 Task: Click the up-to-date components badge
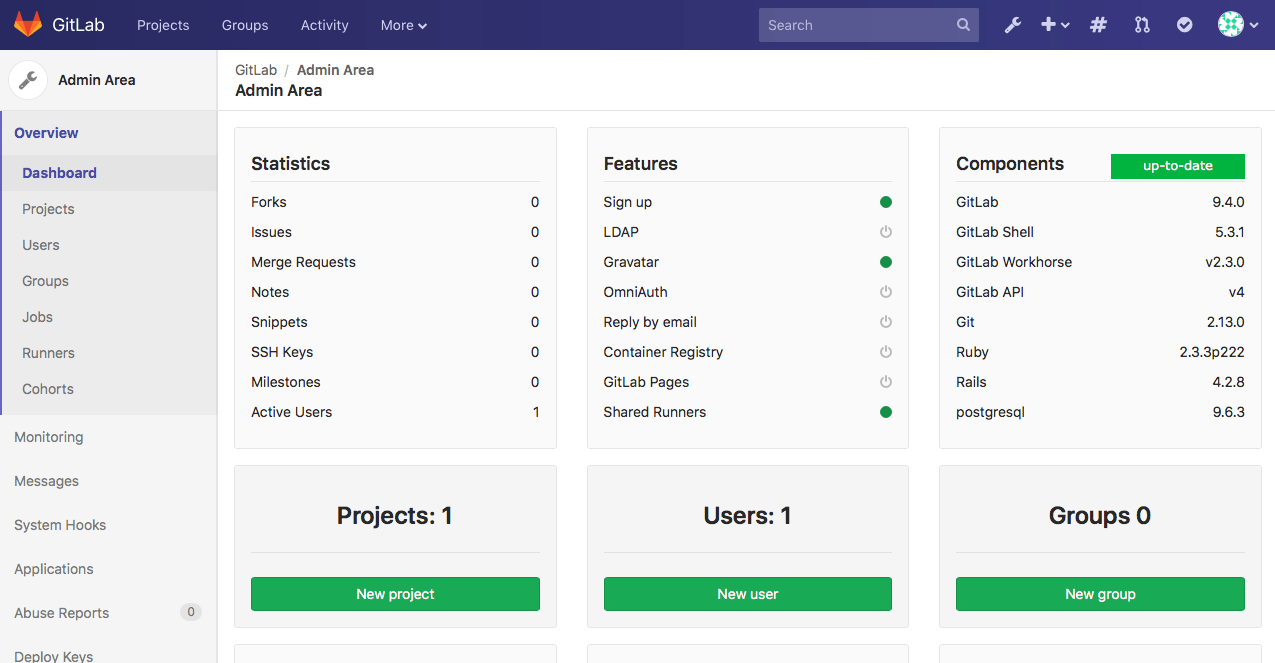(1177, 166)
